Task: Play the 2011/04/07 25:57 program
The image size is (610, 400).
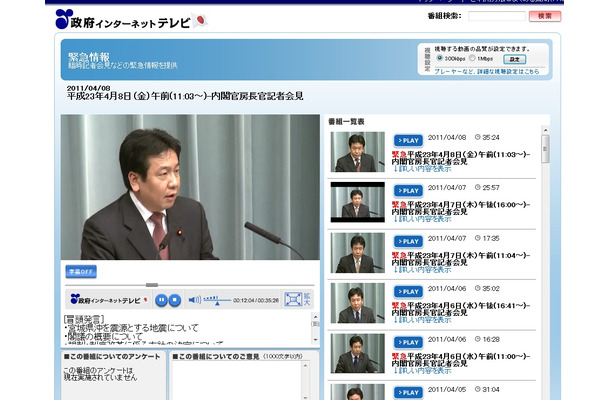Action: 408,191
